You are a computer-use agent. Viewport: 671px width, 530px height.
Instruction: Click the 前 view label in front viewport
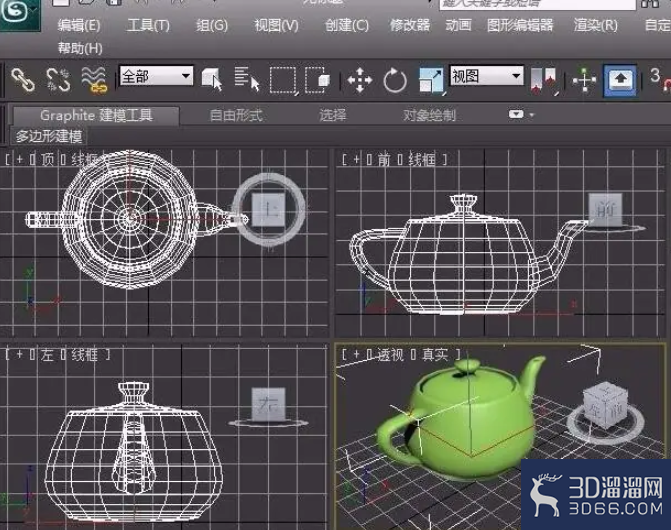pos(384,160)
